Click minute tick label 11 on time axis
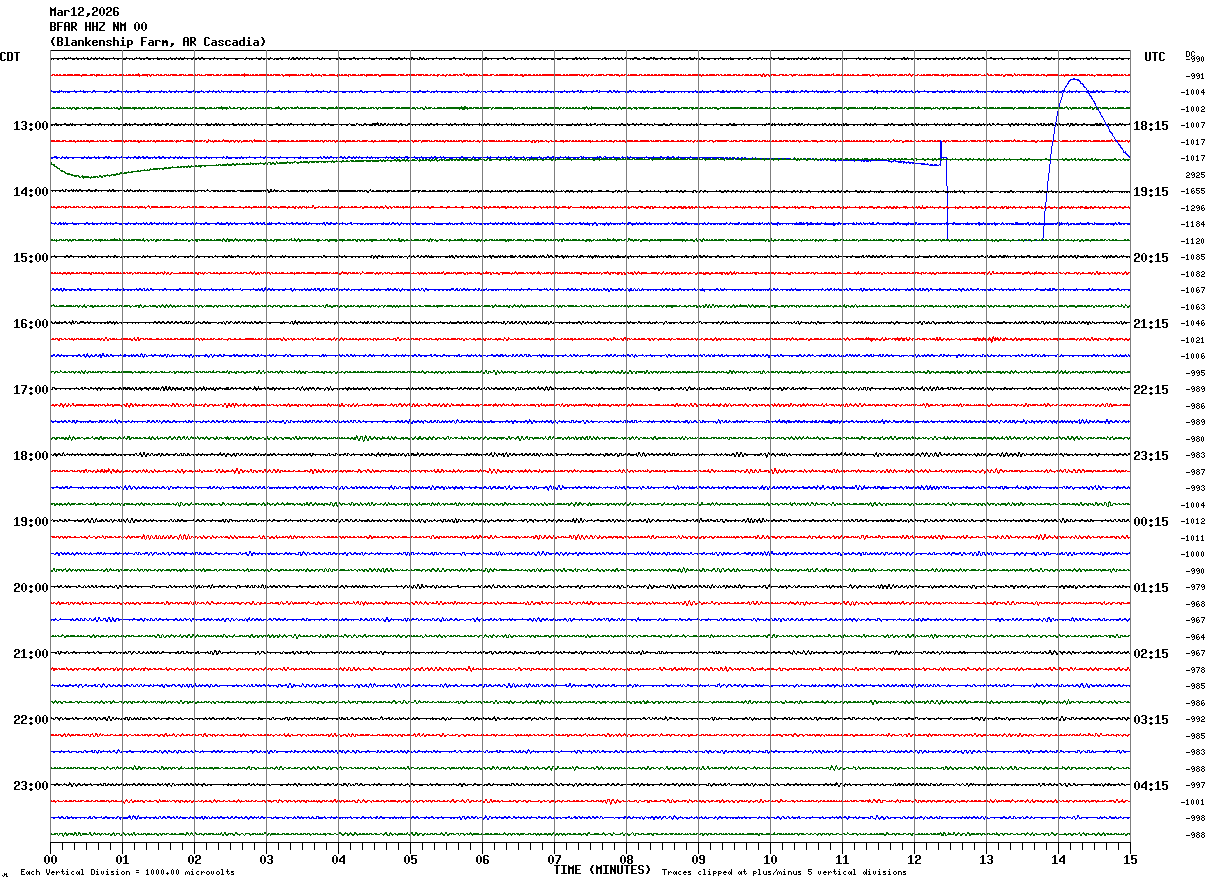This screenshot has height=886, width=1210. (842, 859)
